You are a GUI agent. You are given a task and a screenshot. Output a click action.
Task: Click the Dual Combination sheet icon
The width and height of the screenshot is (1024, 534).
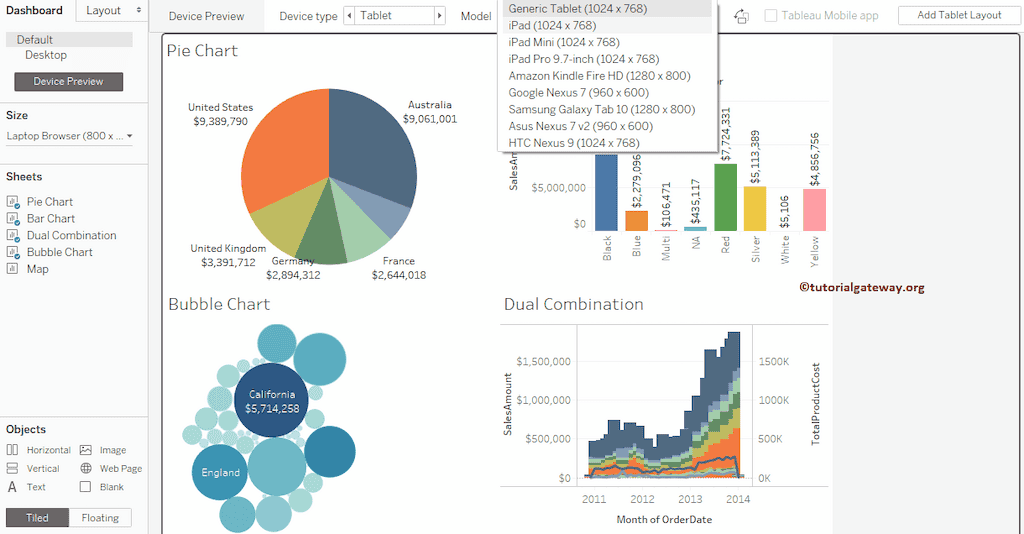click(x=12, y=236)
